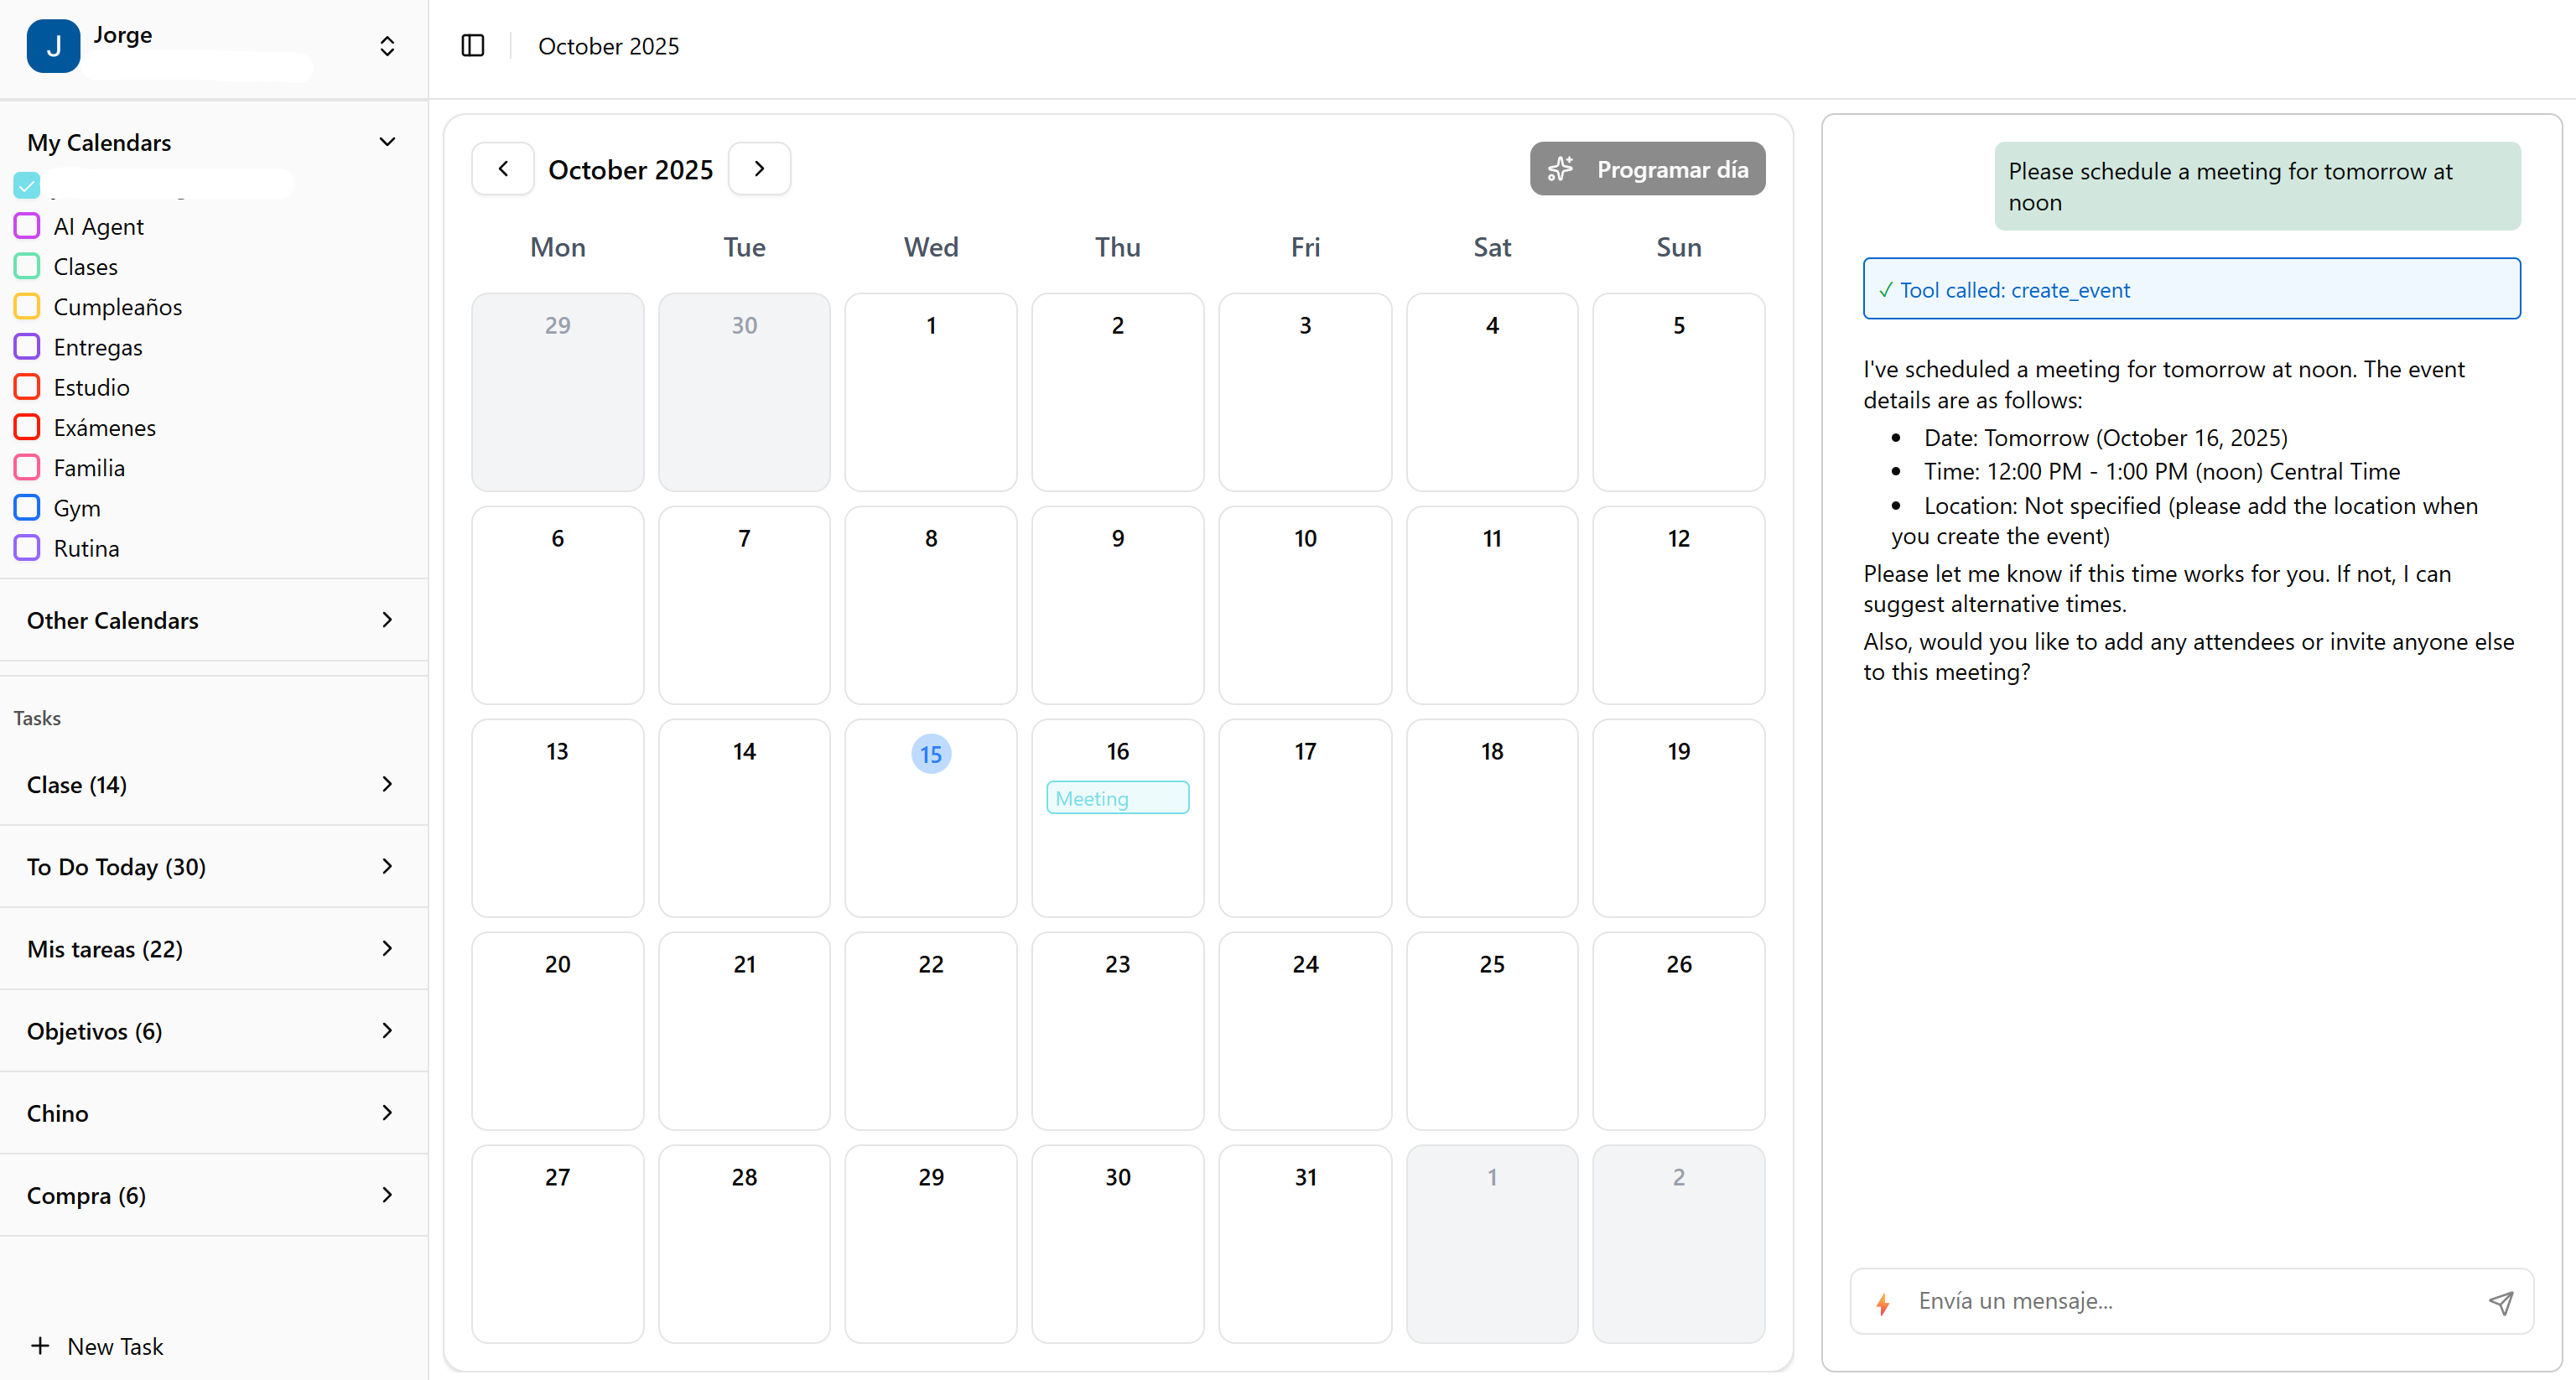The width and height of the screenshot is (2576, 1380).
Task: Open the Jorge account switcher
Action: click(387, 45)
